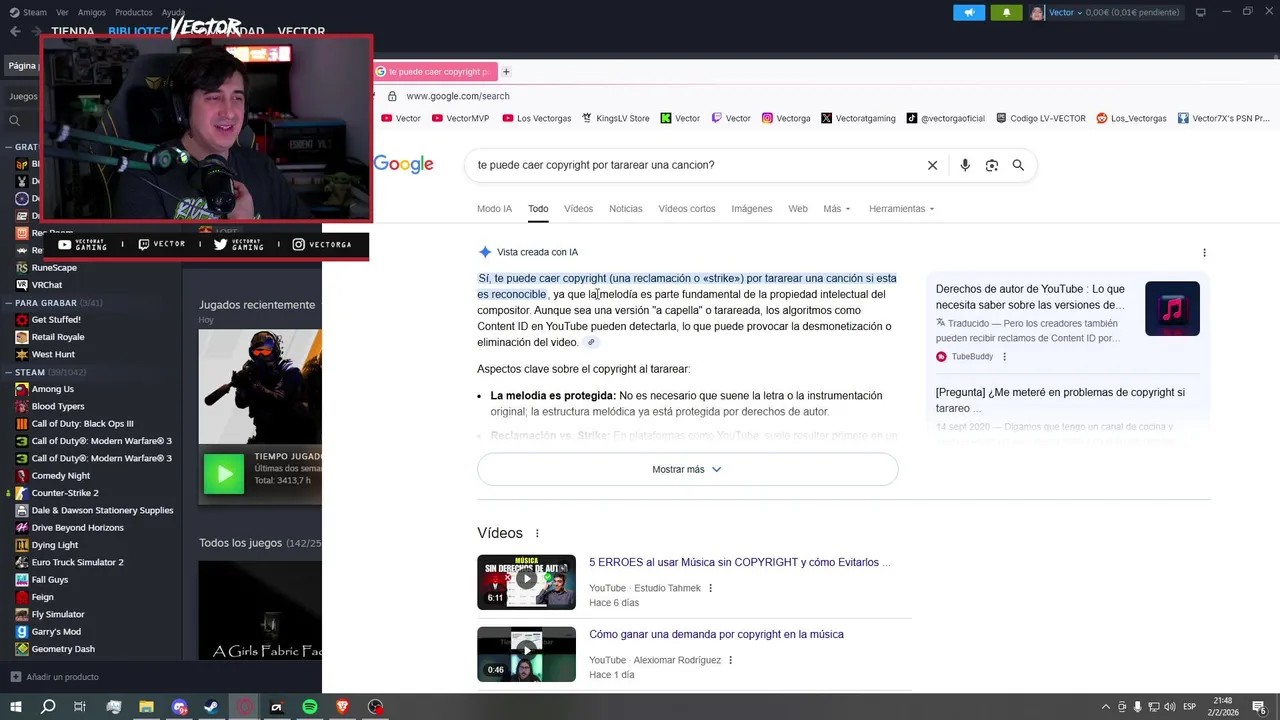Click the Steam library search magnifier

14,121
